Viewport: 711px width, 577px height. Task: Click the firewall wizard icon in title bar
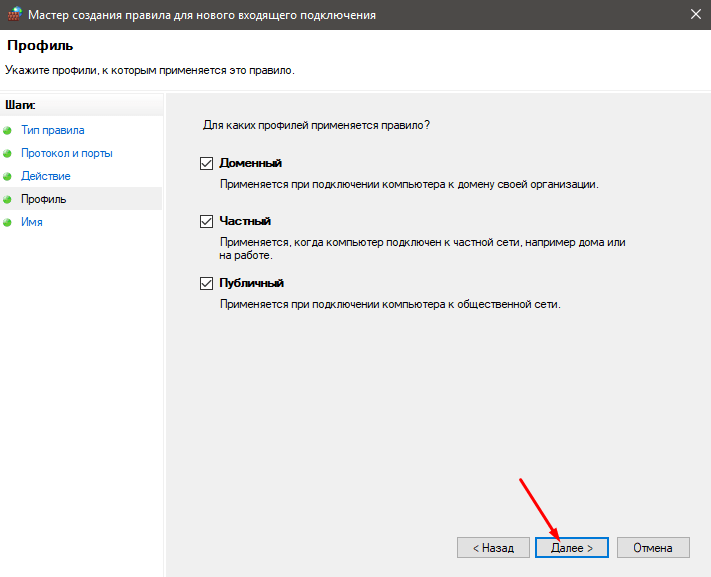[x=15, y=15]
